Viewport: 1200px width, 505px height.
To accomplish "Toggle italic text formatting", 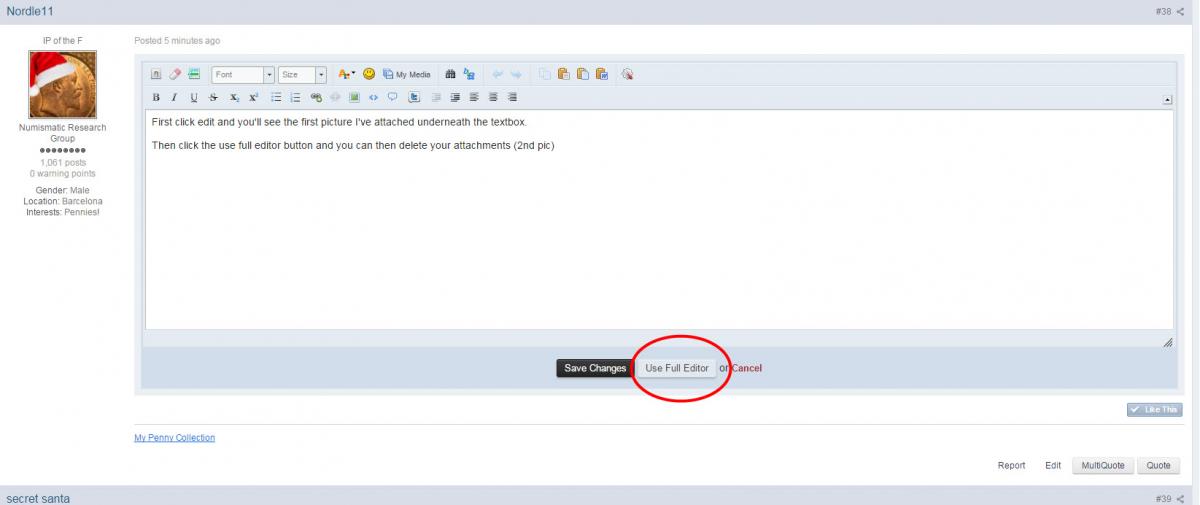I will 174,97.
